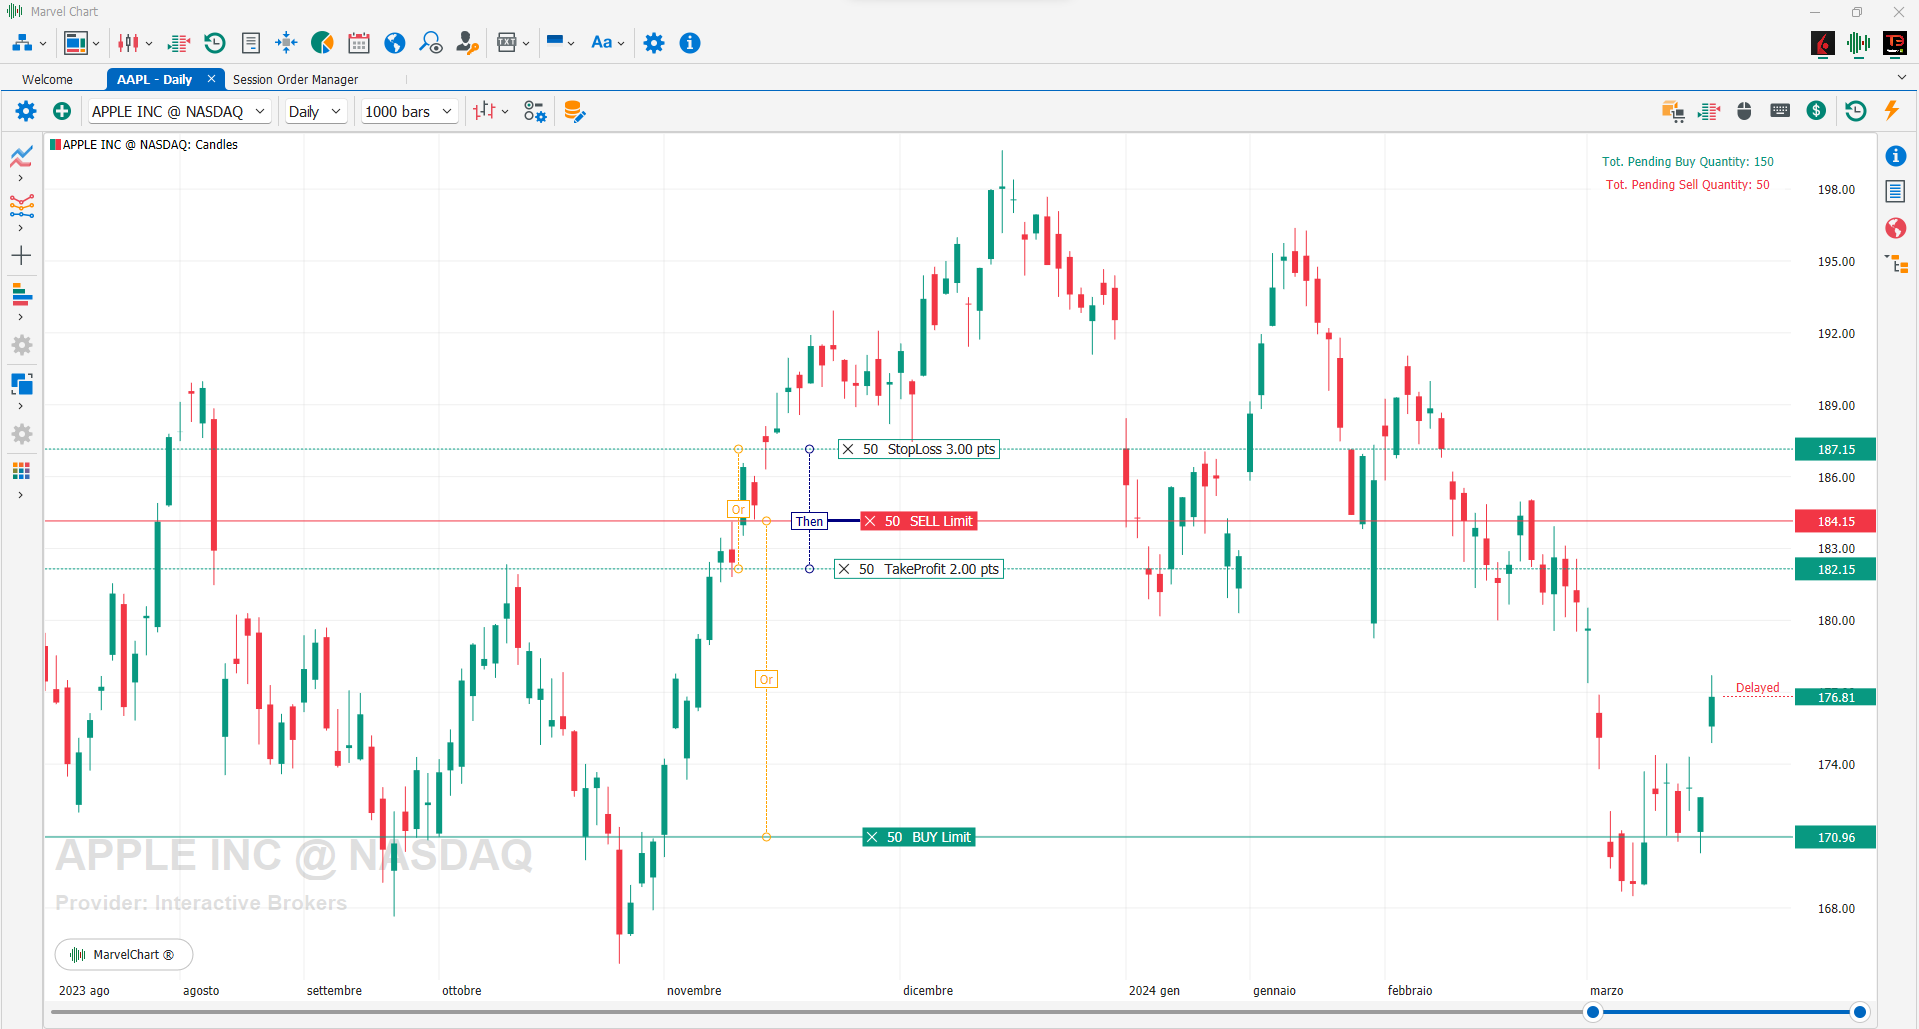Click the green plus add icon

(62, 111)
